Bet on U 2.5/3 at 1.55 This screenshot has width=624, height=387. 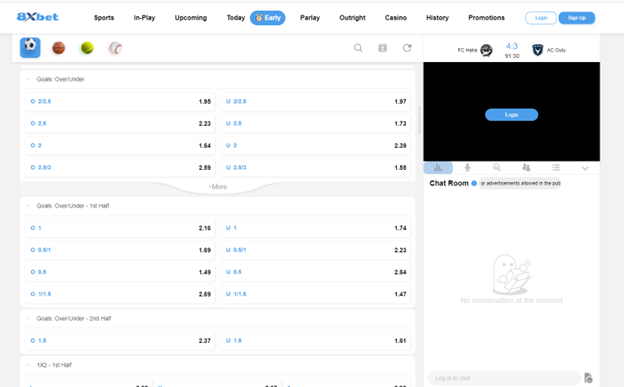point(315,168)
